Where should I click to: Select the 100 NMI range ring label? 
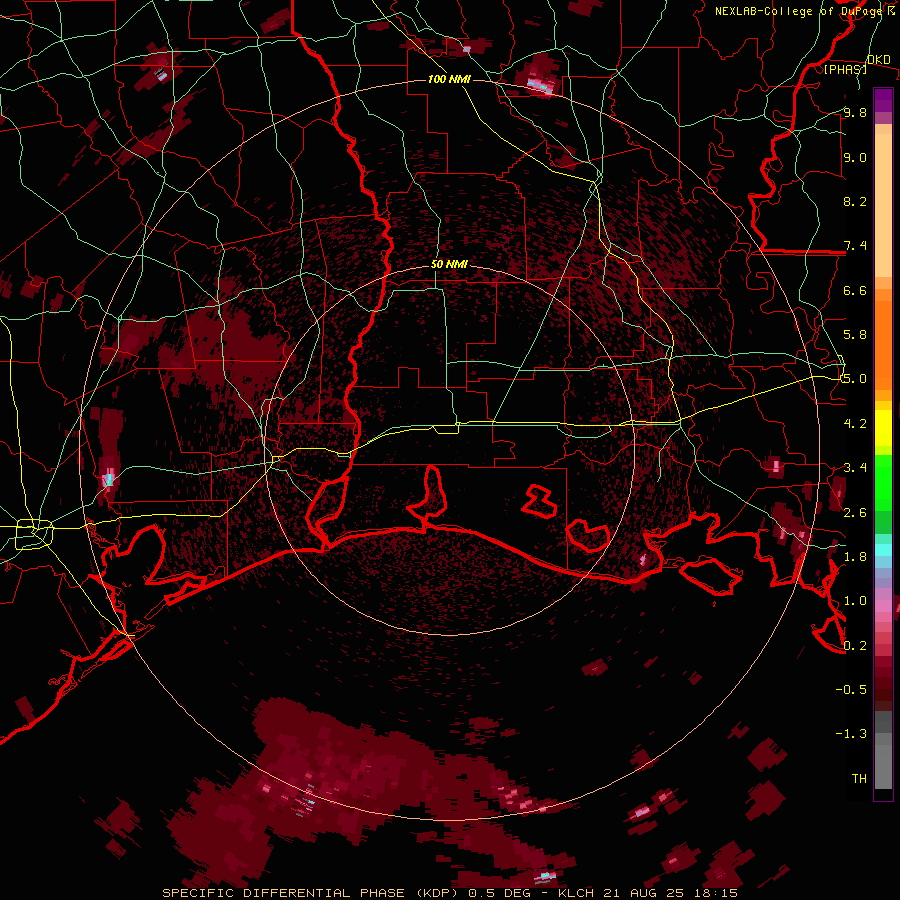click(449, 79)
